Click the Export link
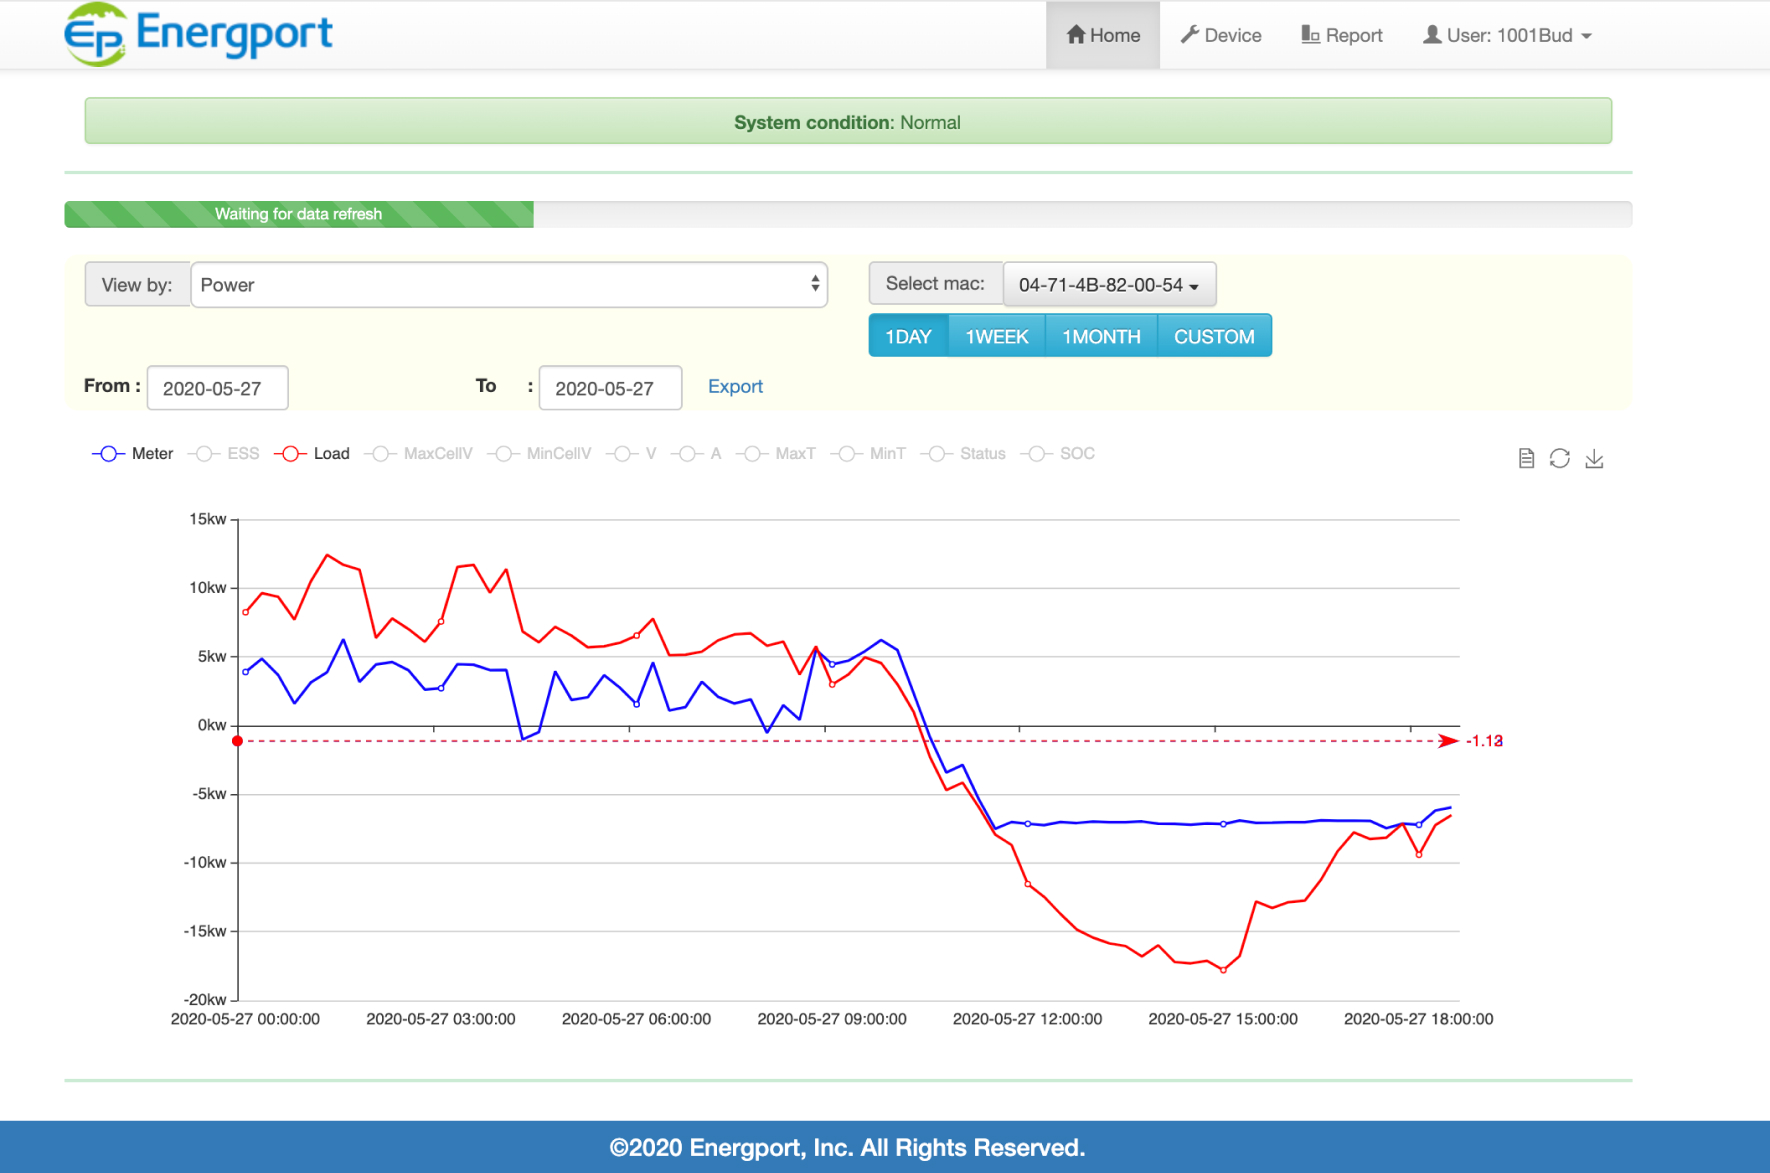The width and height of the screenshot is (1770, 1173). pos(735,387)
